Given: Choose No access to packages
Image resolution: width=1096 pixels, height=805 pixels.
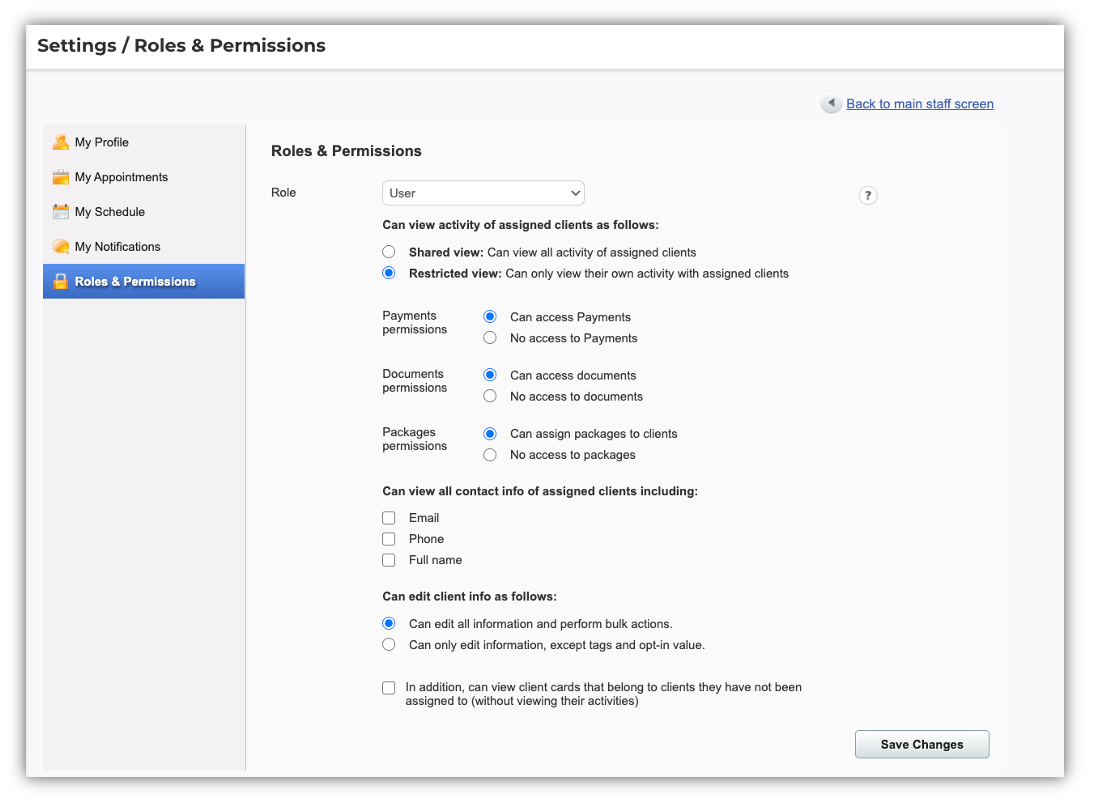Looking at the screenshot, I should [x=489, y=455].
